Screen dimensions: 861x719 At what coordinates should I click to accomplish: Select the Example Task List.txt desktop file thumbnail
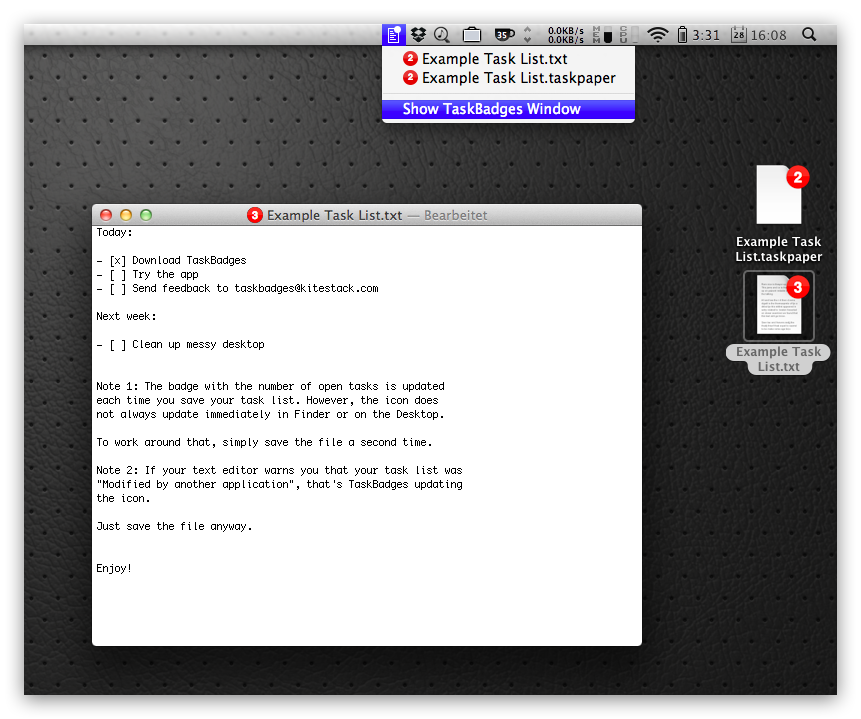click(x=779, y=305)
